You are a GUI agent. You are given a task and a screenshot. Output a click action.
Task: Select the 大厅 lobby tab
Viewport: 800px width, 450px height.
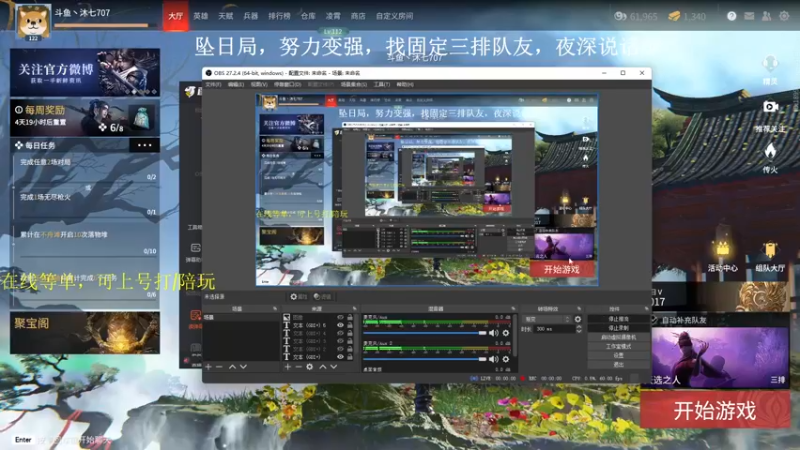pyautogui.click(x=176, y=16)
